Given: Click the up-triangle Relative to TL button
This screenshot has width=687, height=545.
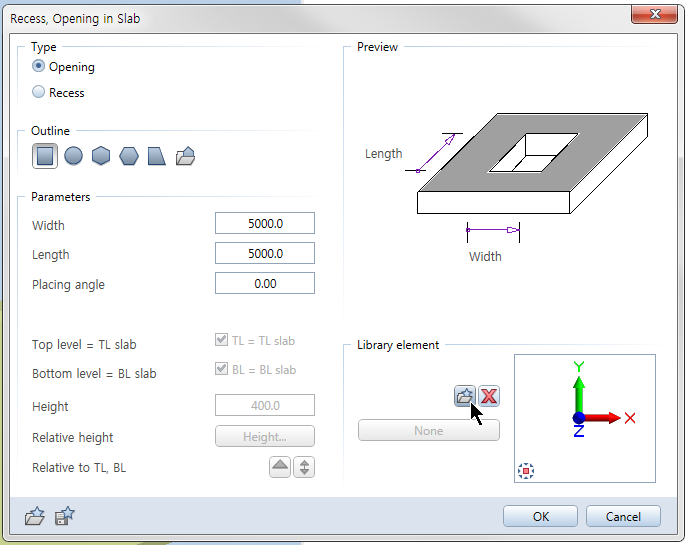Looking at the screenshot, I should tap(280, 467).
